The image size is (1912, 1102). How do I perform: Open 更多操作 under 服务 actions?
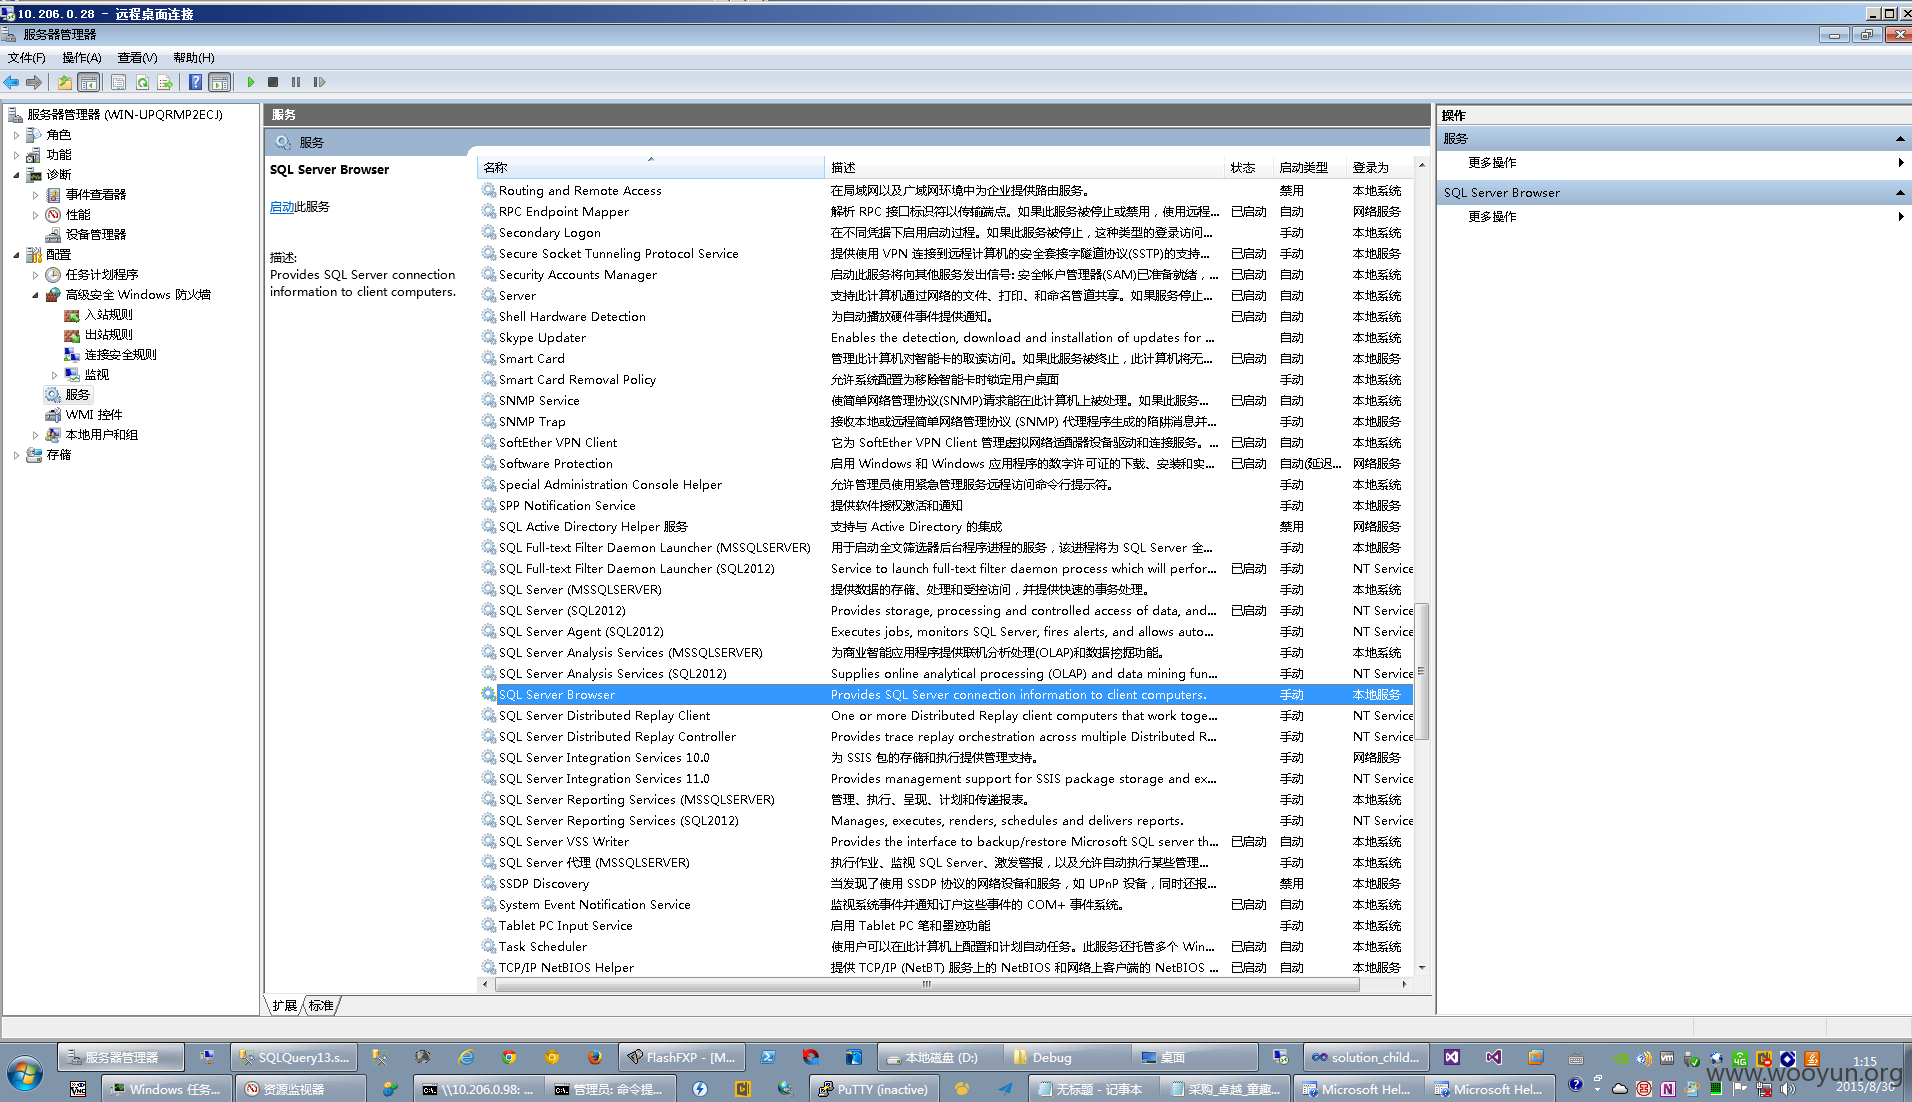pos(1492,163)
